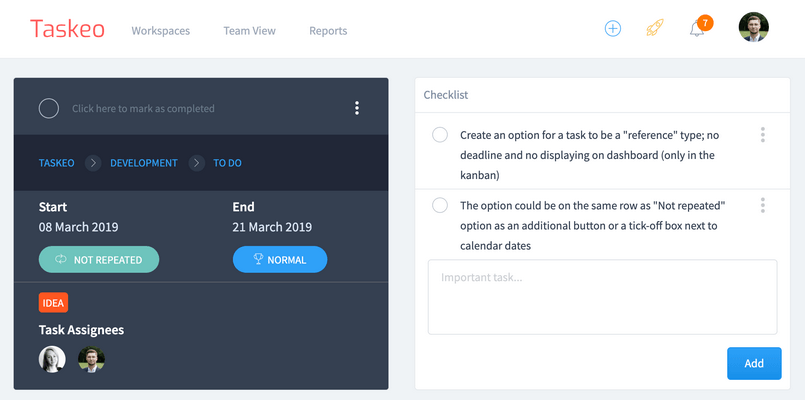This screenshot has width=805, height=400.
Task: Check off the "Not repeated" option checklist item
Action: 440,205
